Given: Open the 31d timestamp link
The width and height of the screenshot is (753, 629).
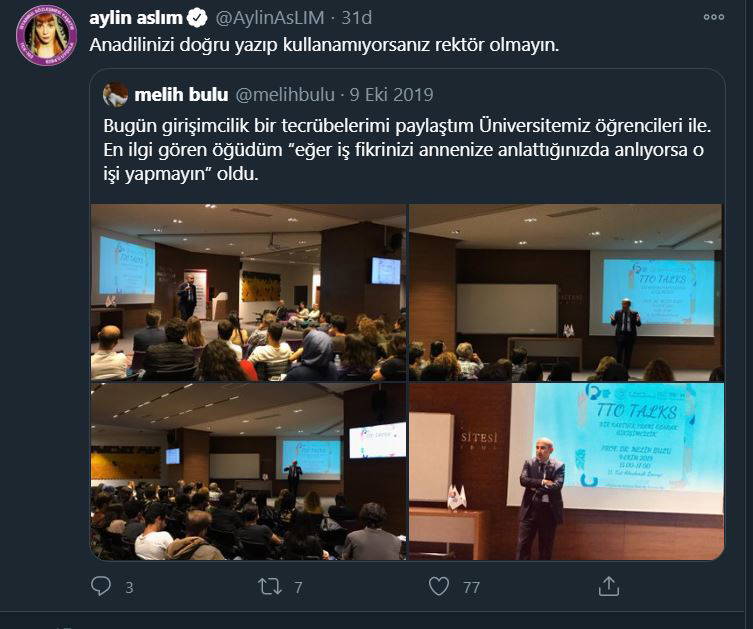Looking at the screenshot, I should 357,18.
